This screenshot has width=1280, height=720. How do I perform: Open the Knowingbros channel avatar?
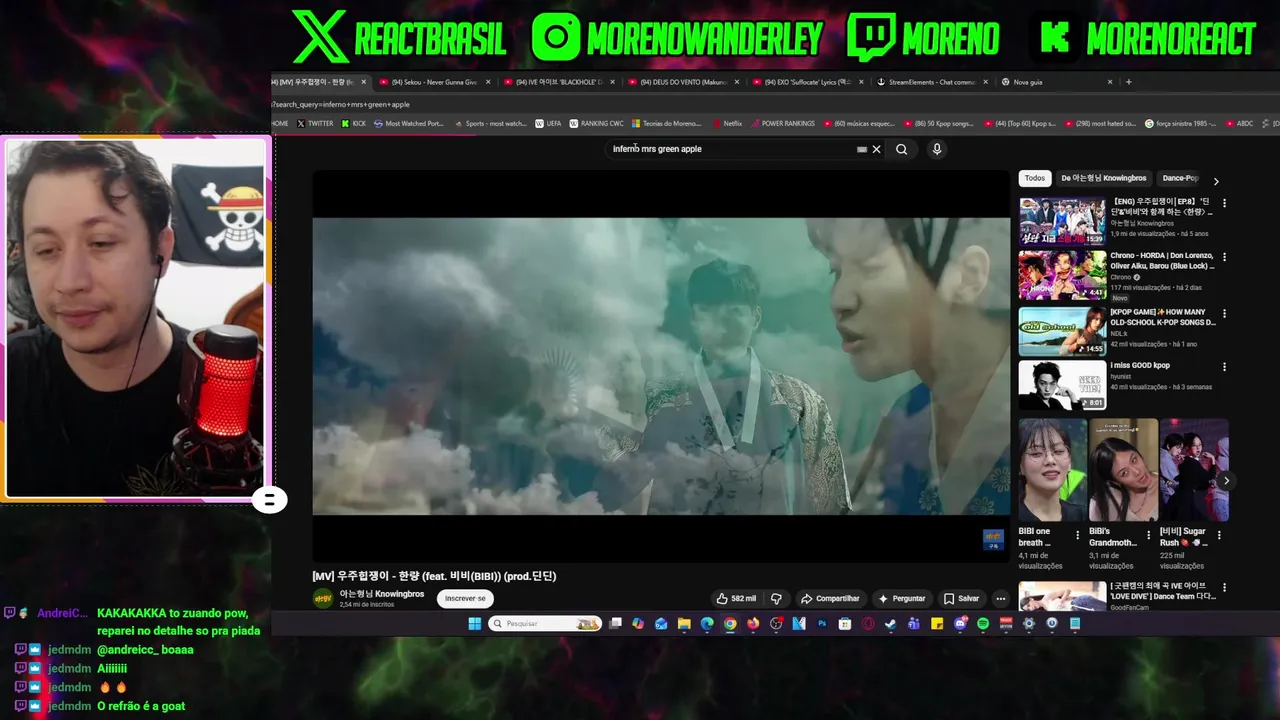point(323,598)
